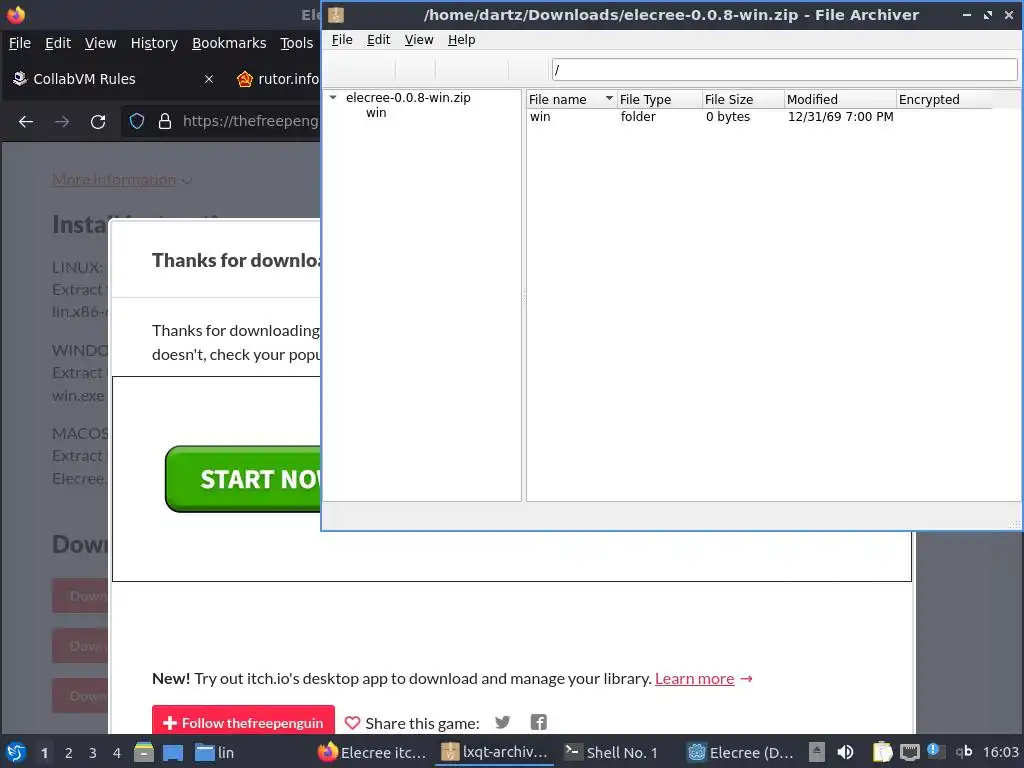Click Follow thefreepenguin button
The width and height of the screenshot is (1024, 768).
(243, 722)
